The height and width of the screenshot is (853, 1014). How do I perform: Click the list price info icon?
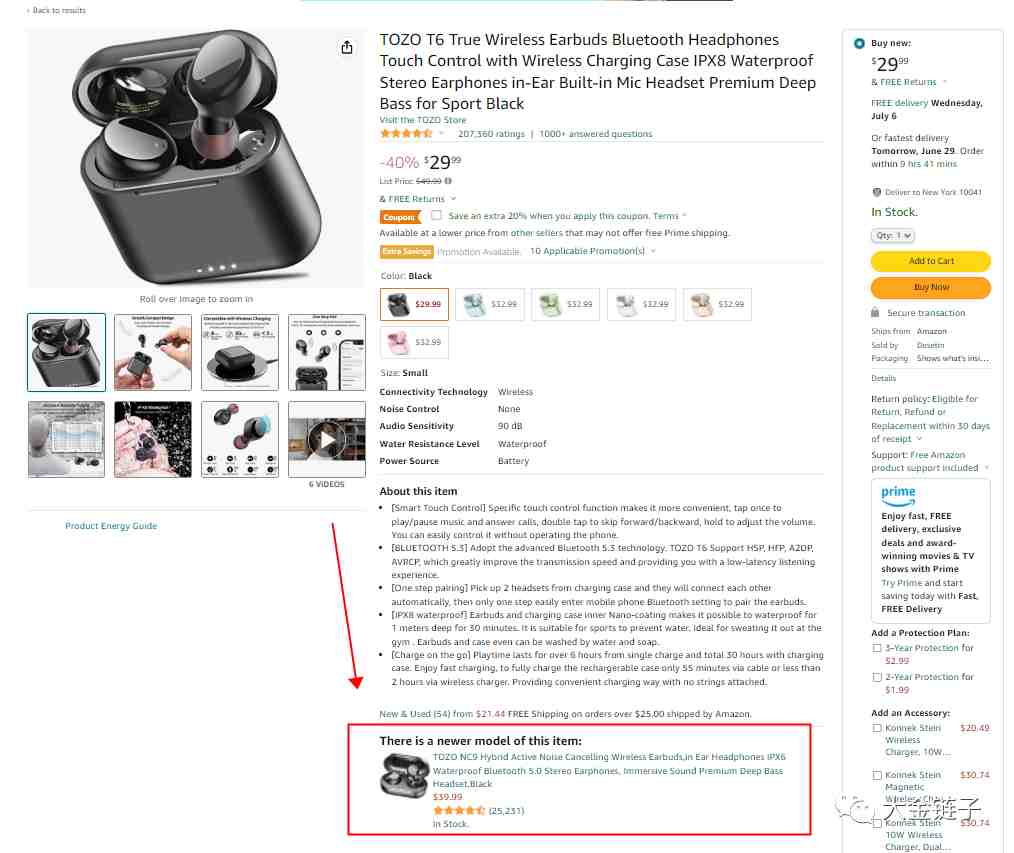(448, 181)
